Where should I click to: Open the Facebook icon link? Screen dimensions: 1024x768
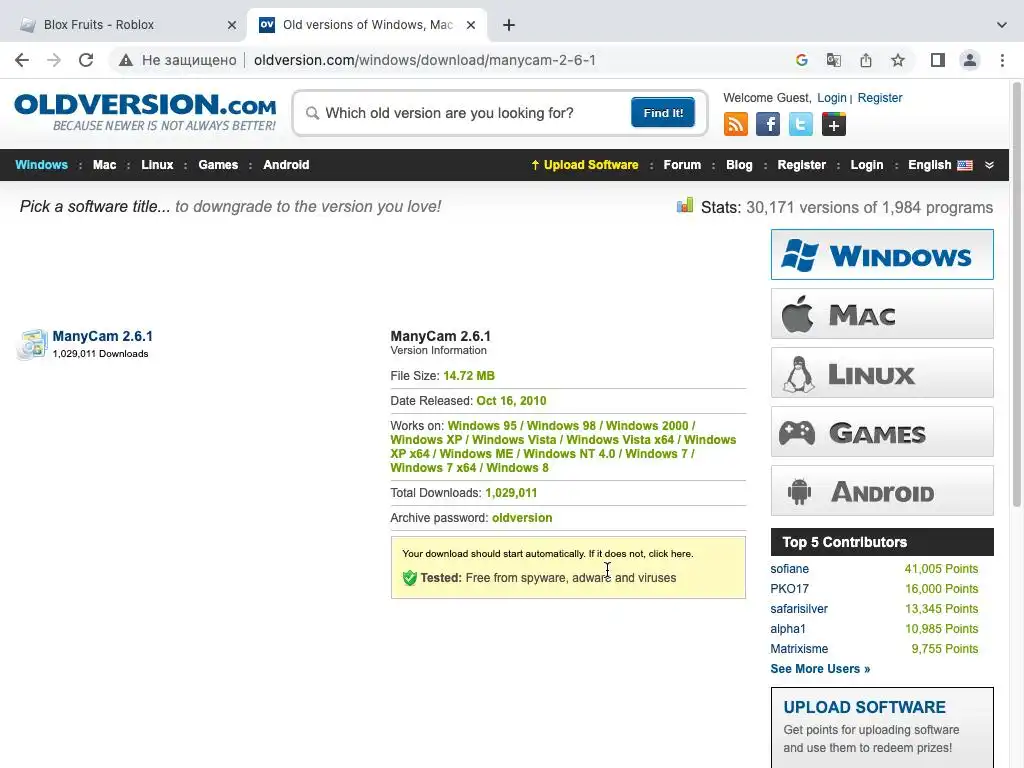pos(768,124)
